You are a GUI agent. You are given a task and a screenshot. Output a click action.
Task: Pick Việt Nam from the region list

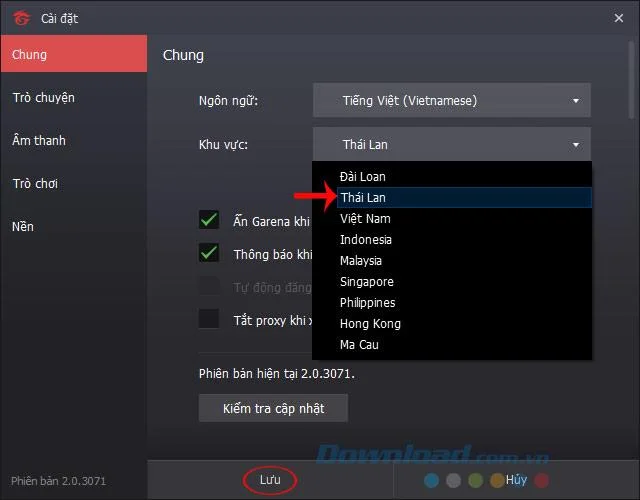pyautogui.click(x=365, y=219)
